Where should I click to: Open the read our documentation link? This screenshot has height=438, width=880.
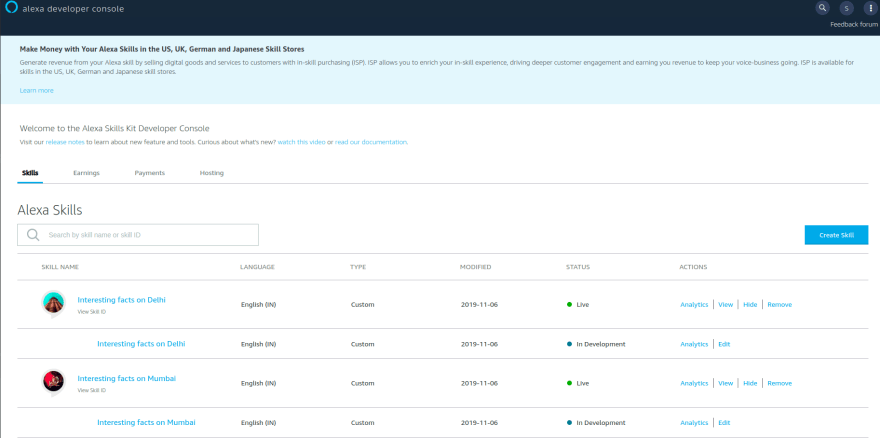coord(371,143)
